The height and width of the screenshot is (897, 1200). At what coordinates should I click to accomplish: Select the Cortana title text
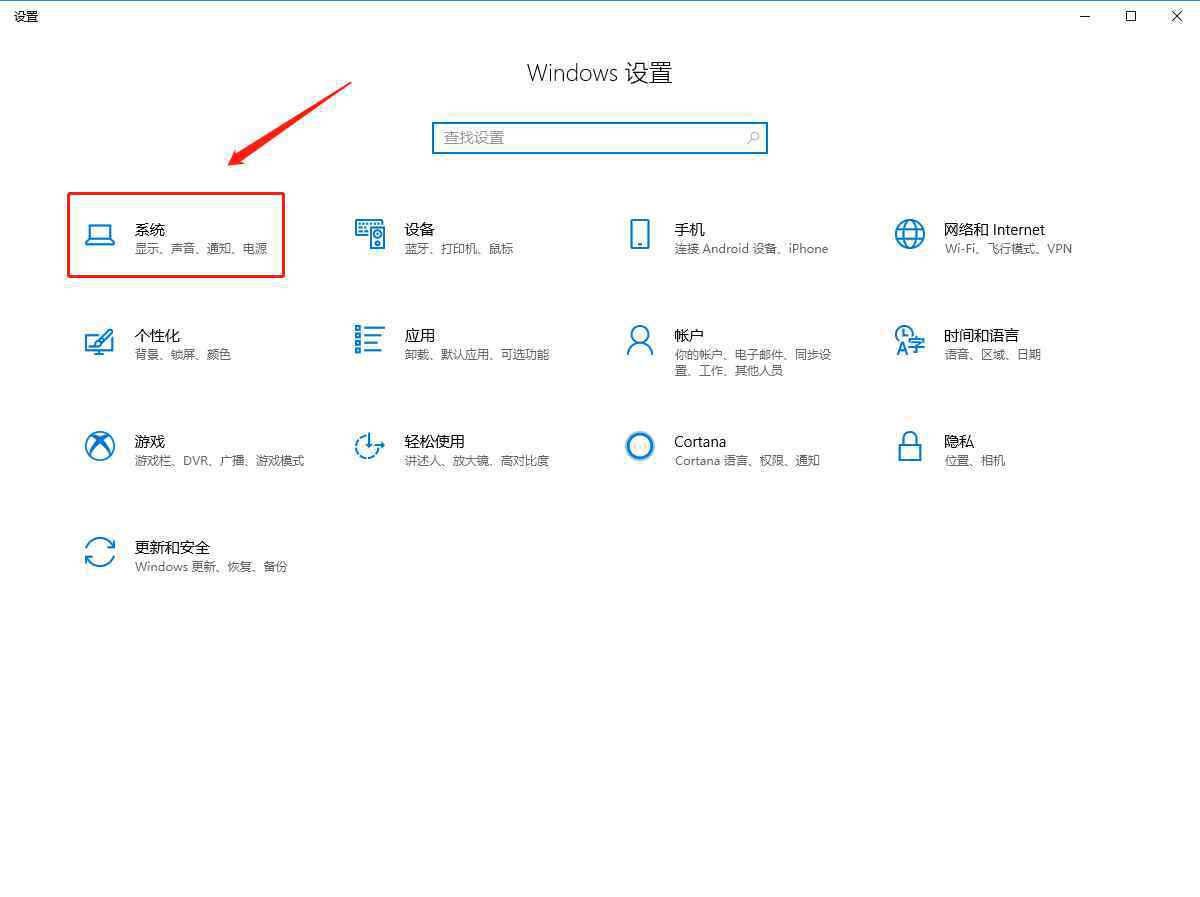click(x=700, y=442)
